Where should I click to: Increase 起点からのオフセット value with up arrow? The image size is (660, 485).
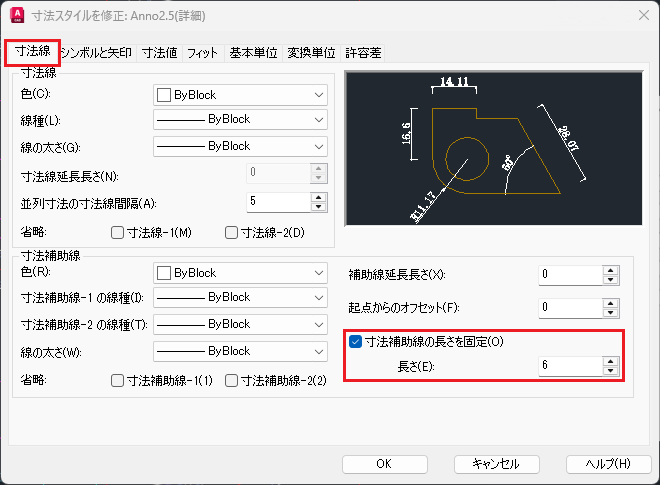pyautogui.click(x=610, y=302)
